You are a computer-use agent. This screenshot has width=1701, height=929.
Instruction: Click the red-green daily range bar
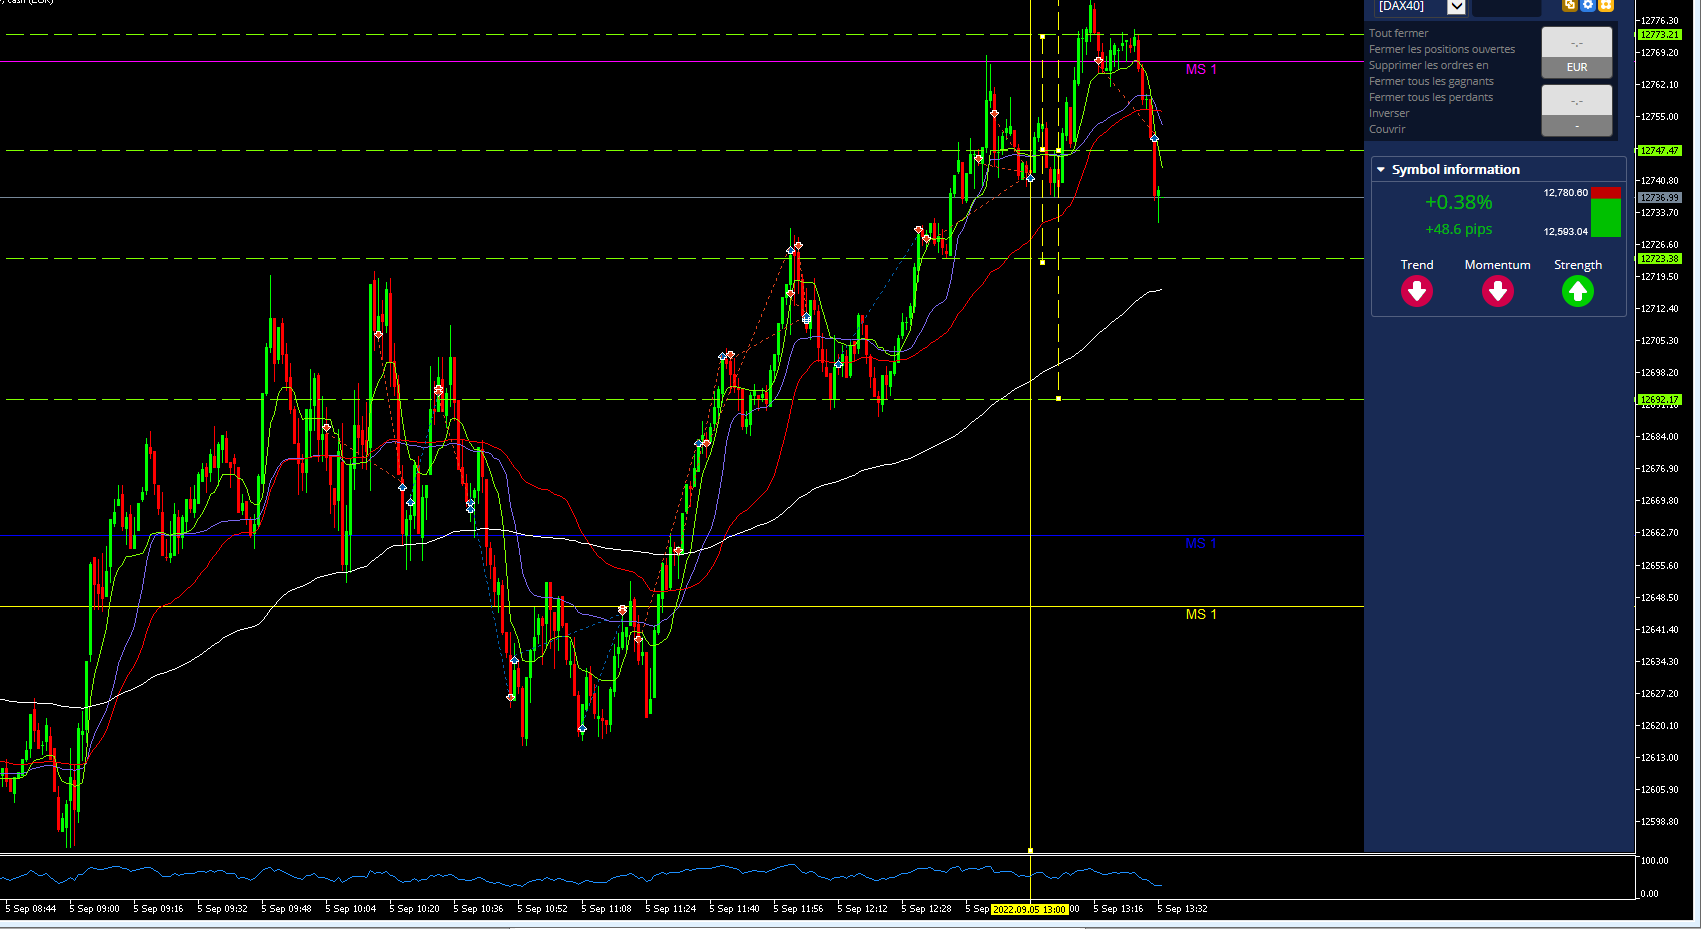point(1606,212)
